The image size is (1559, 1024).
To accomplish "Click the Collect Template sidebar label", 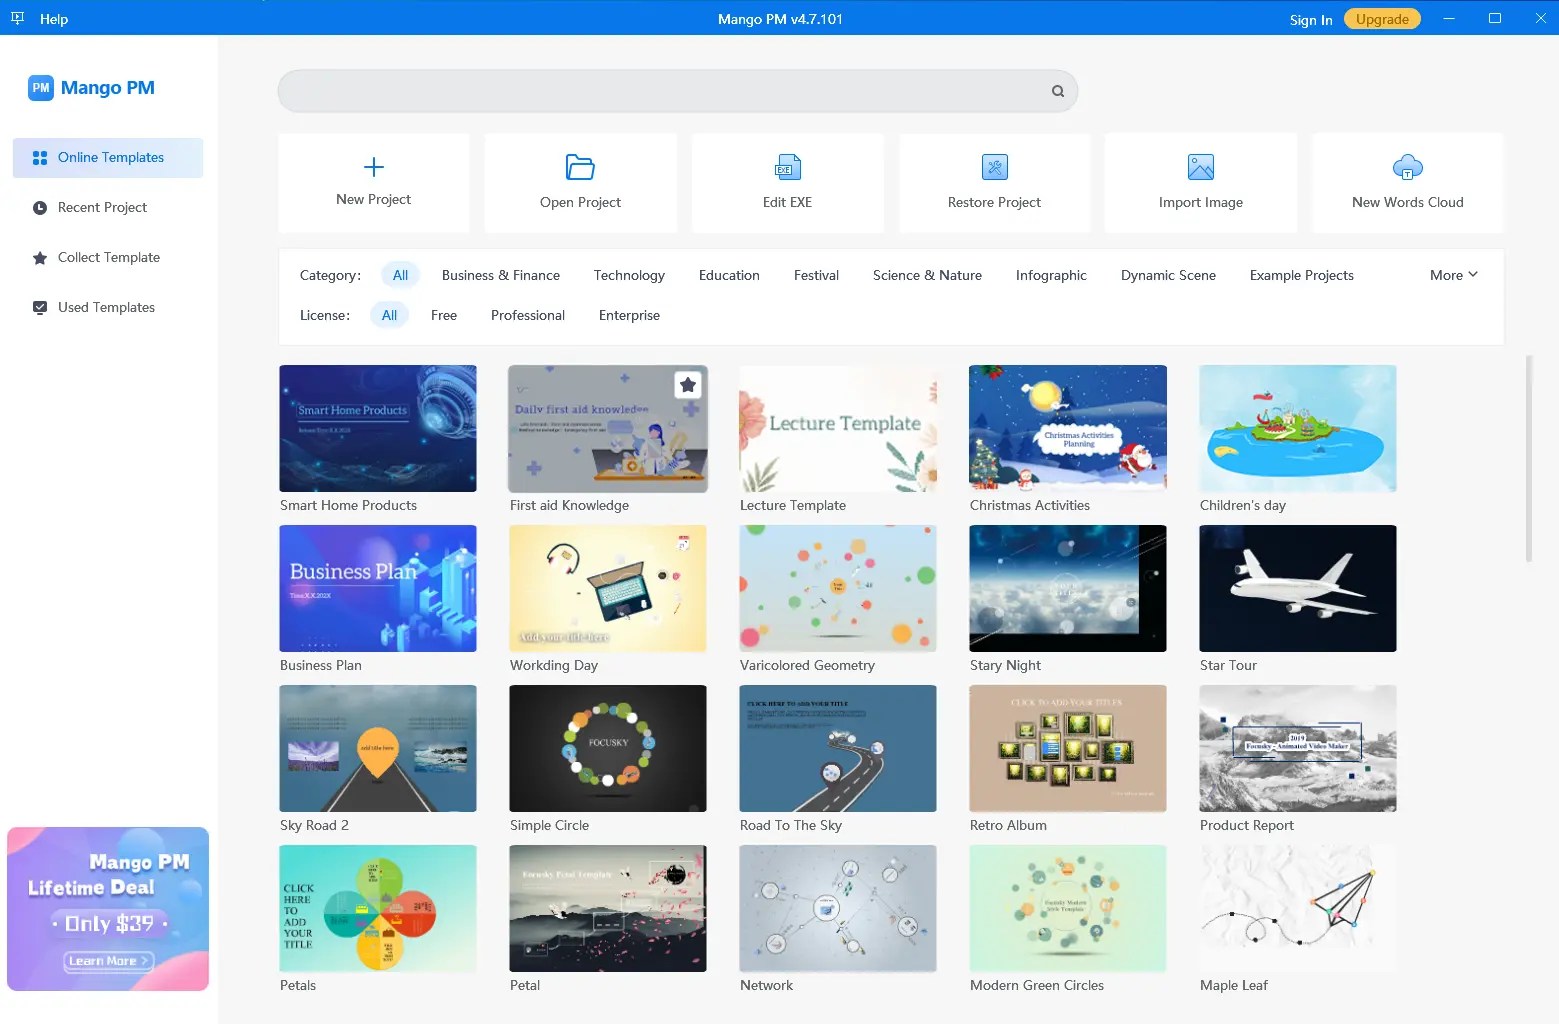I will (x=109, y=257).
